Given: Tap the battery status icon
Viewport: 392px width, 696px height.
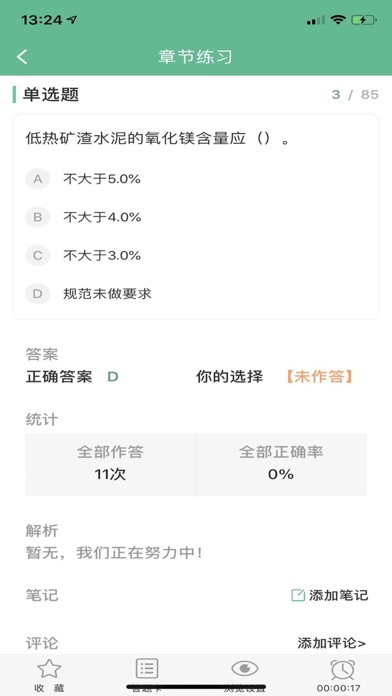Looking at the screenshot, I should point(364,20).
